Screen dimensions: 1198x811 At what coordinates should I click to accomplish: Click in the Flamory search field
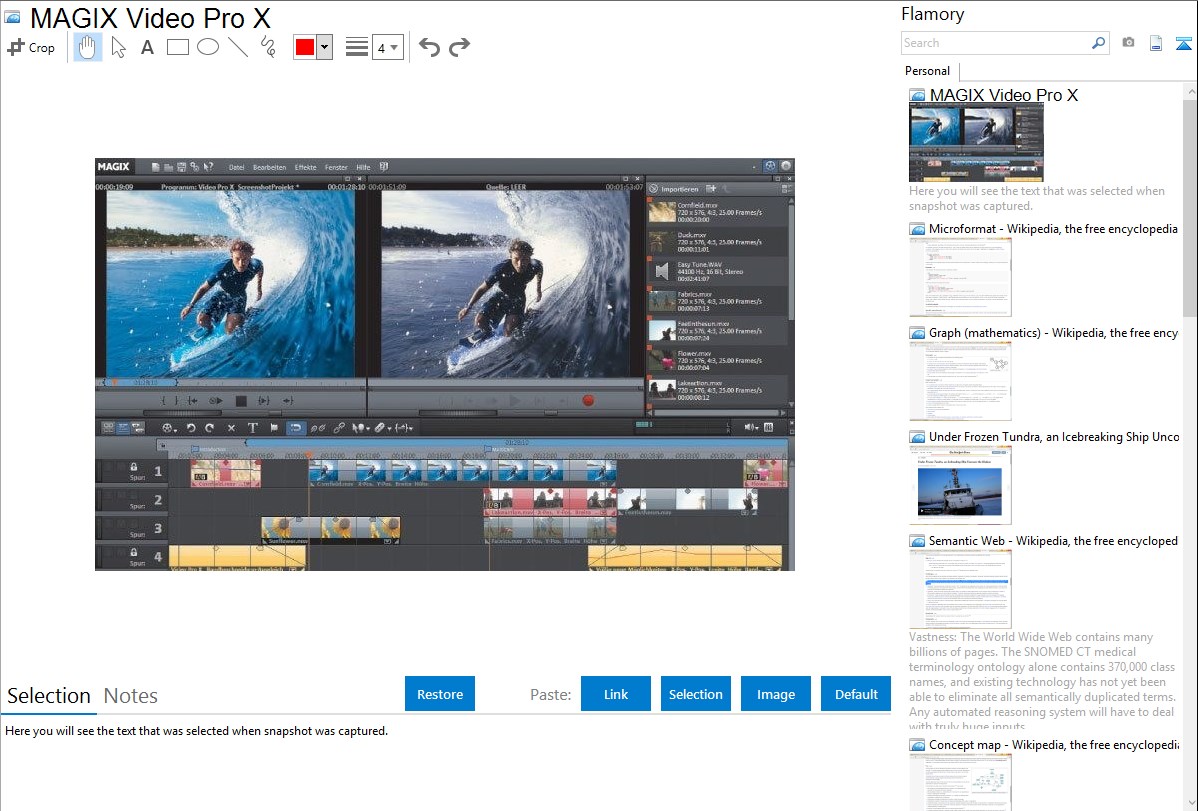pyautogui.click(x=995, y=43)
